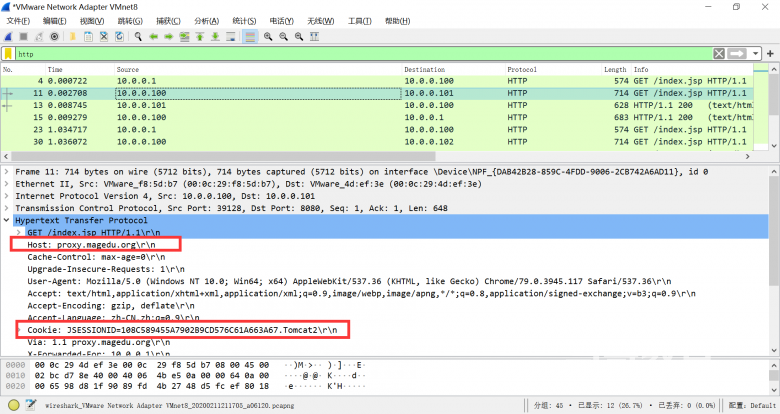780x414 pixels.
Task: Open the display filter bookmark menu
Action: coord(8,54)
